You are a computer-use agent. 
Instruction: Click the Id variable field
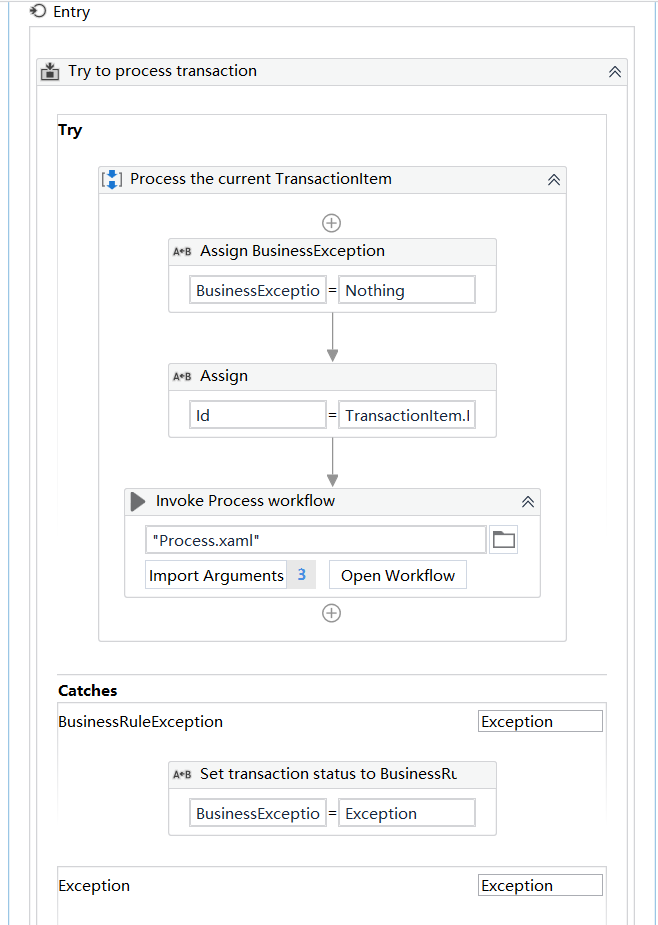258,415
